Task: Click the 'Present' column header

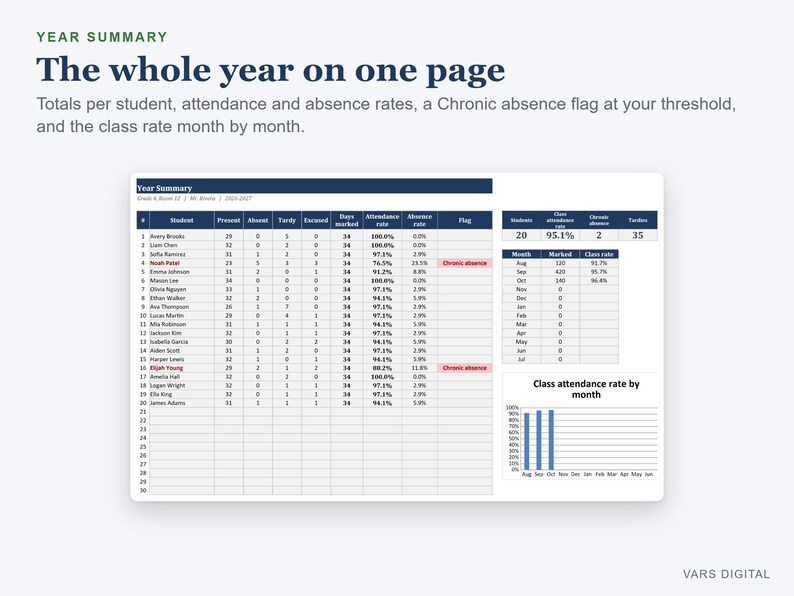Action: pyautogui.click(x=229, y=220)
